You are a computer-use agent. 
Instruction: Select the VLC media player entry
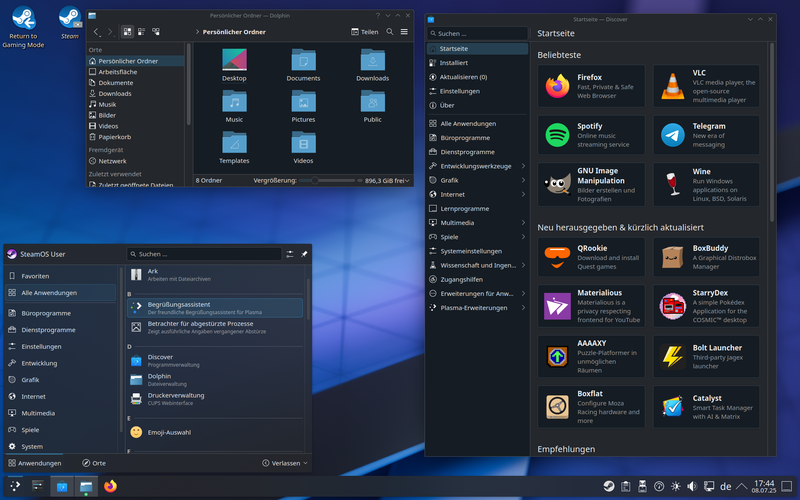706,86
